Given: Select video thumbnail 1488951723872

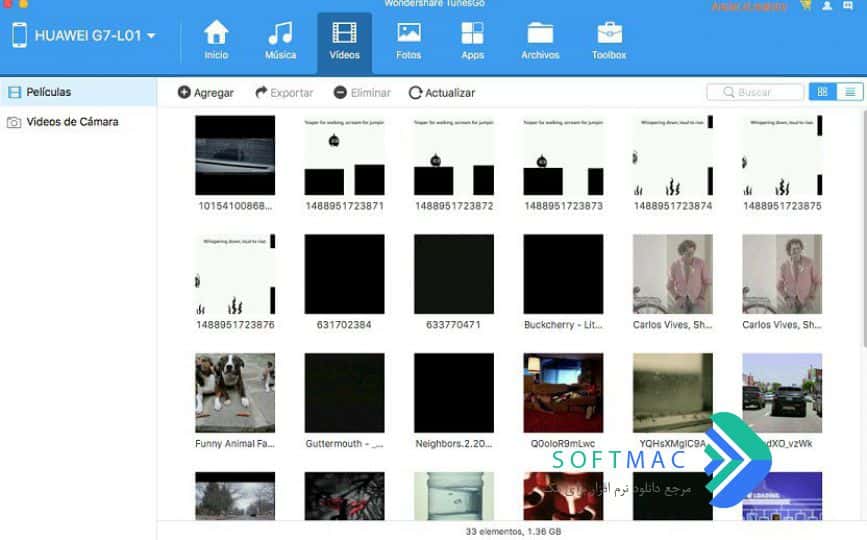Looking at the screenshot, I should pyautogui.click(x=454, y=155).
